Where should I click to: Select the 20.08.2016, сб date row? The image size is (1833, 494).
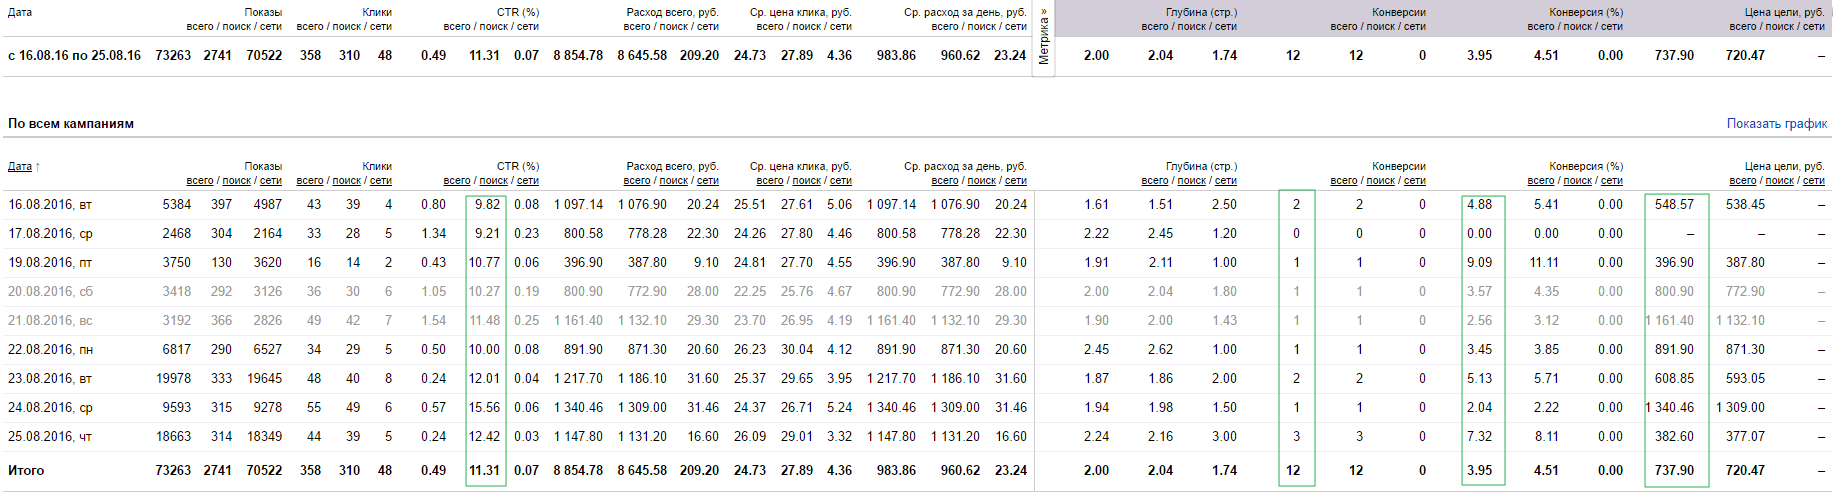pyautogui.click(x=916, y=292)
